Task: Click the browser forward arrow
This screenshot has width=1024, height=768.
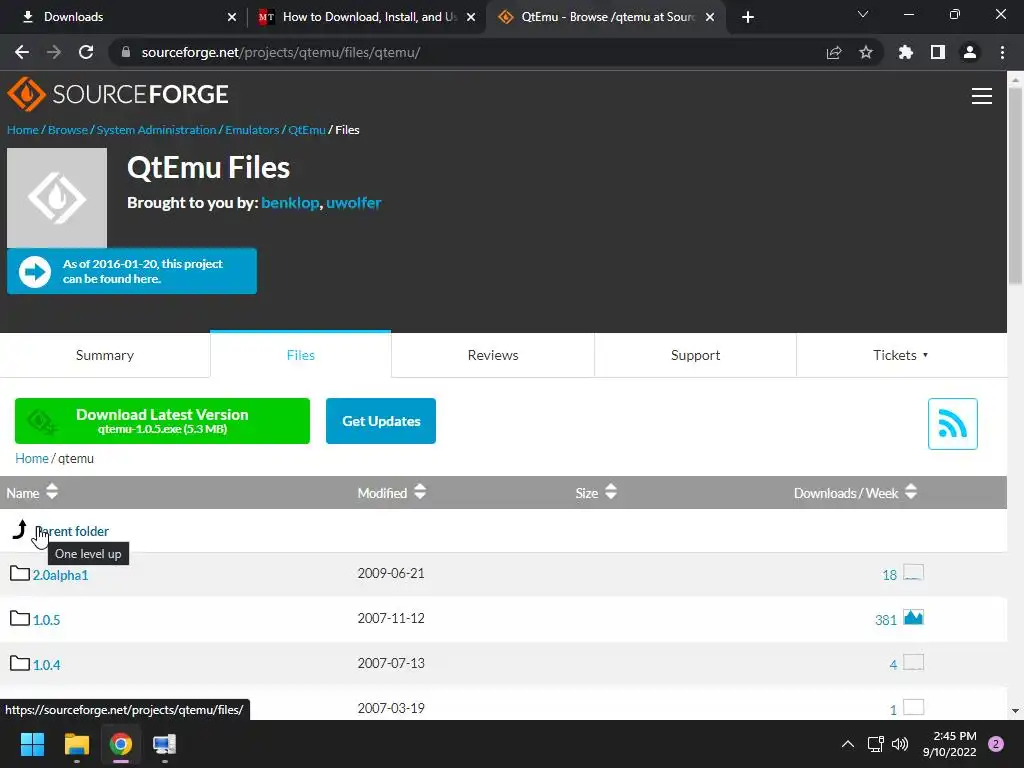Action: click(54, 52)
